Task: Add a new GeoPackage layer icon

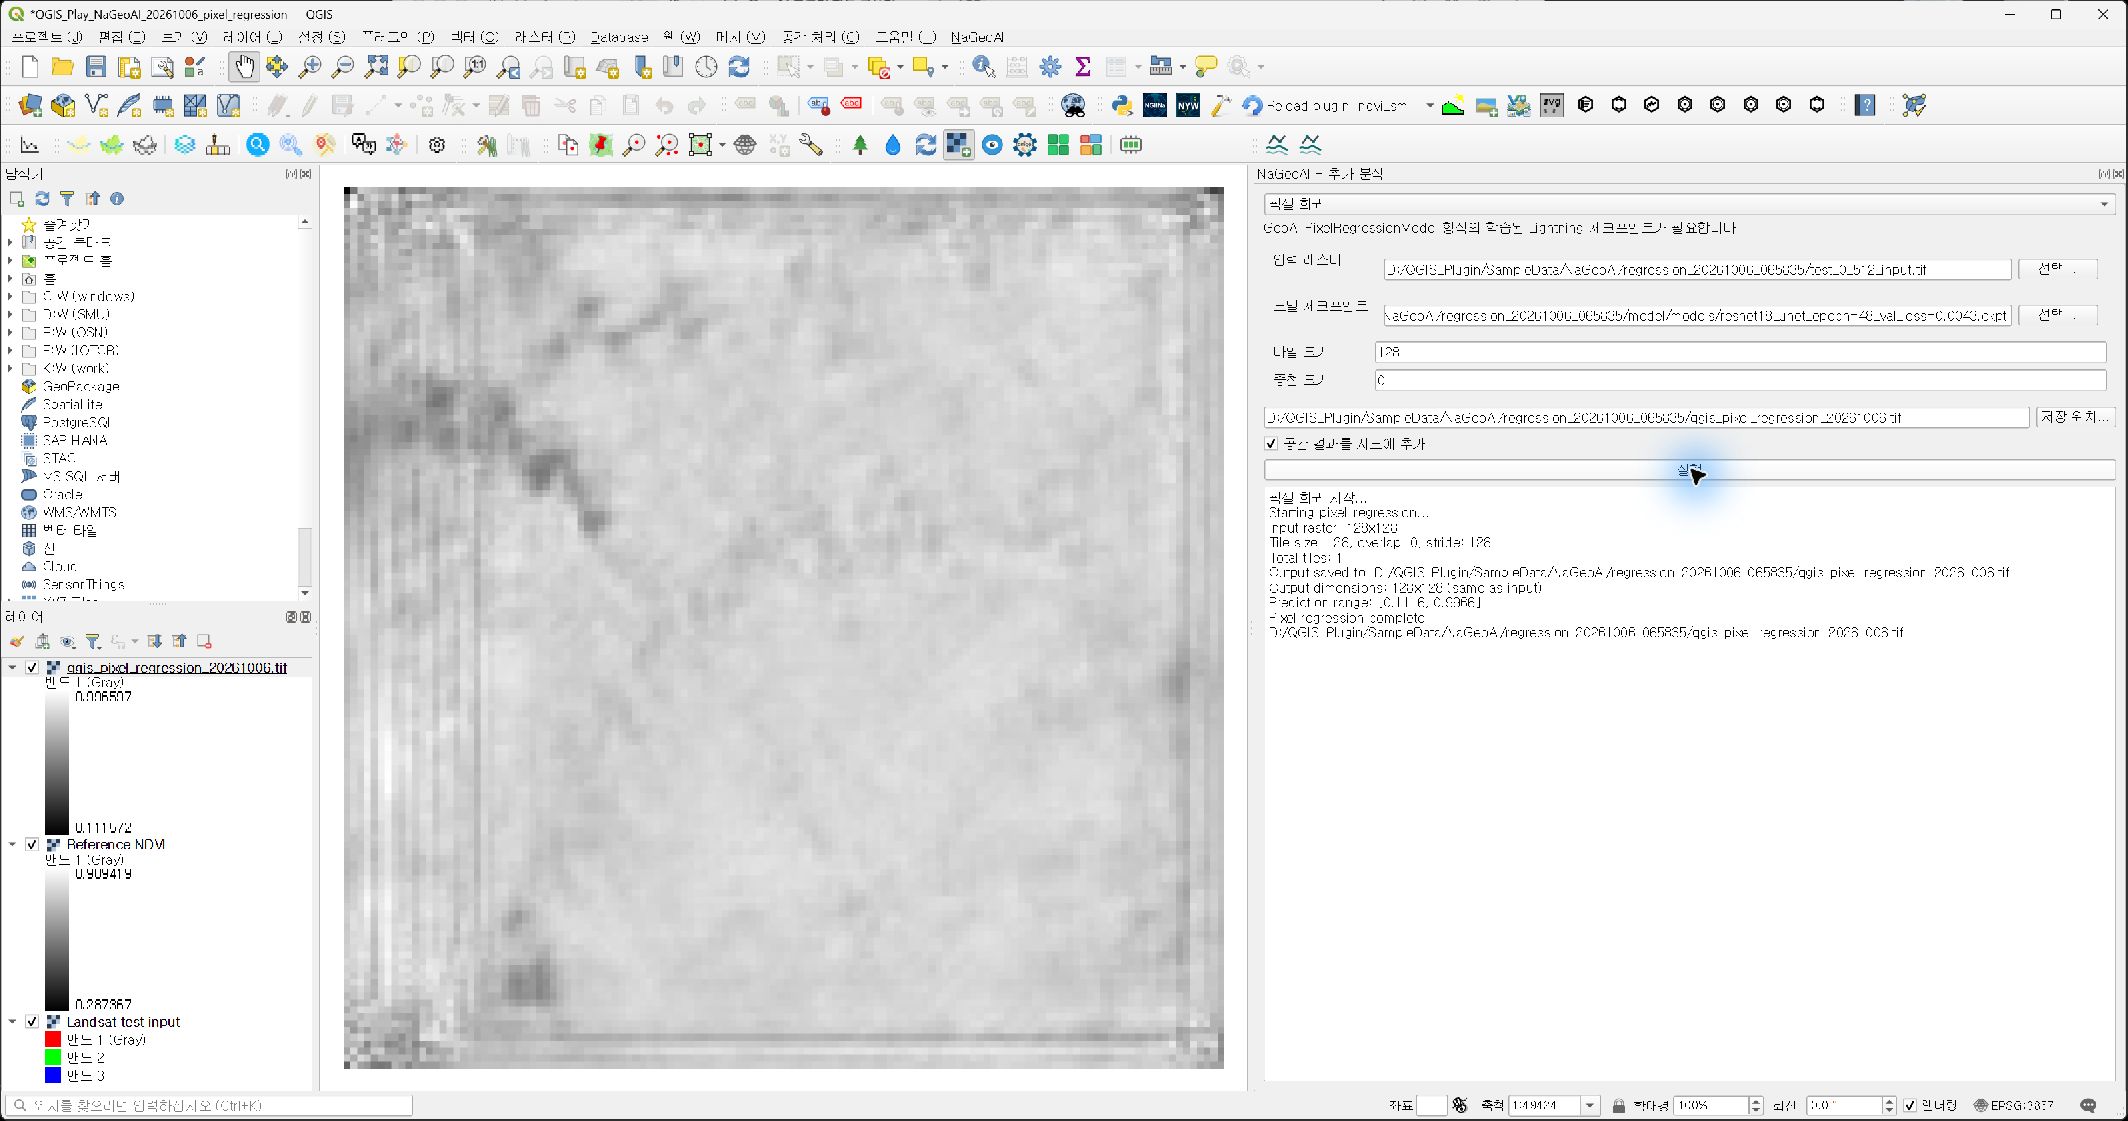Action: point(63,105)
